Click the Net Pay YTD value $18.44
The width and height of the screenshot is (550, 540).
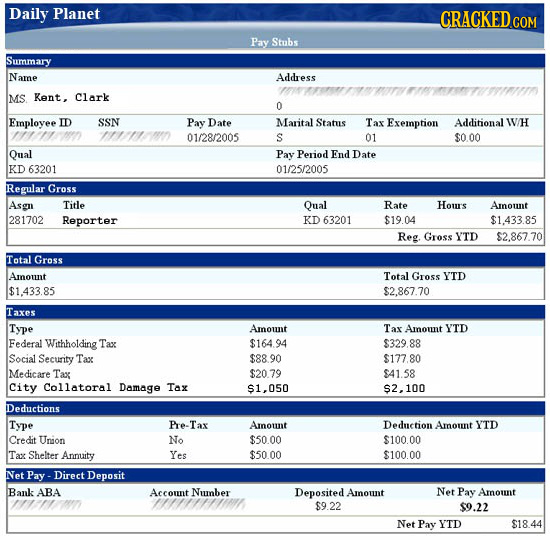coord(526,524)
